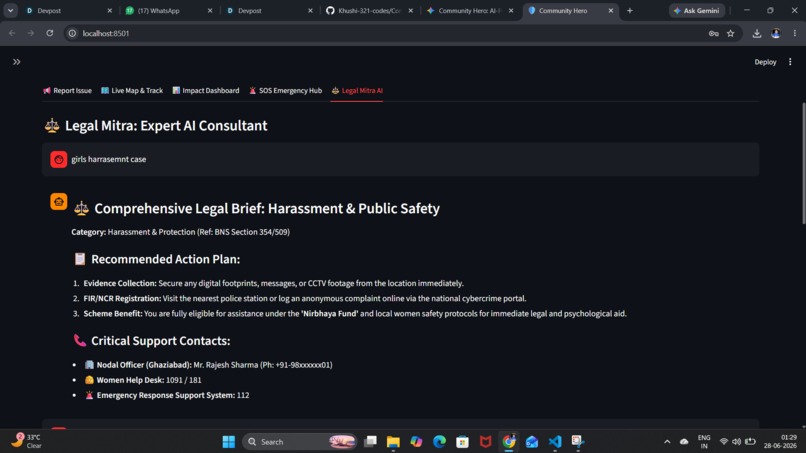This screenshot has height=453, width=806.
Task: Open Microsoft Edge from the taskbar
Action: pyautogui.click(x=439, y=442)
